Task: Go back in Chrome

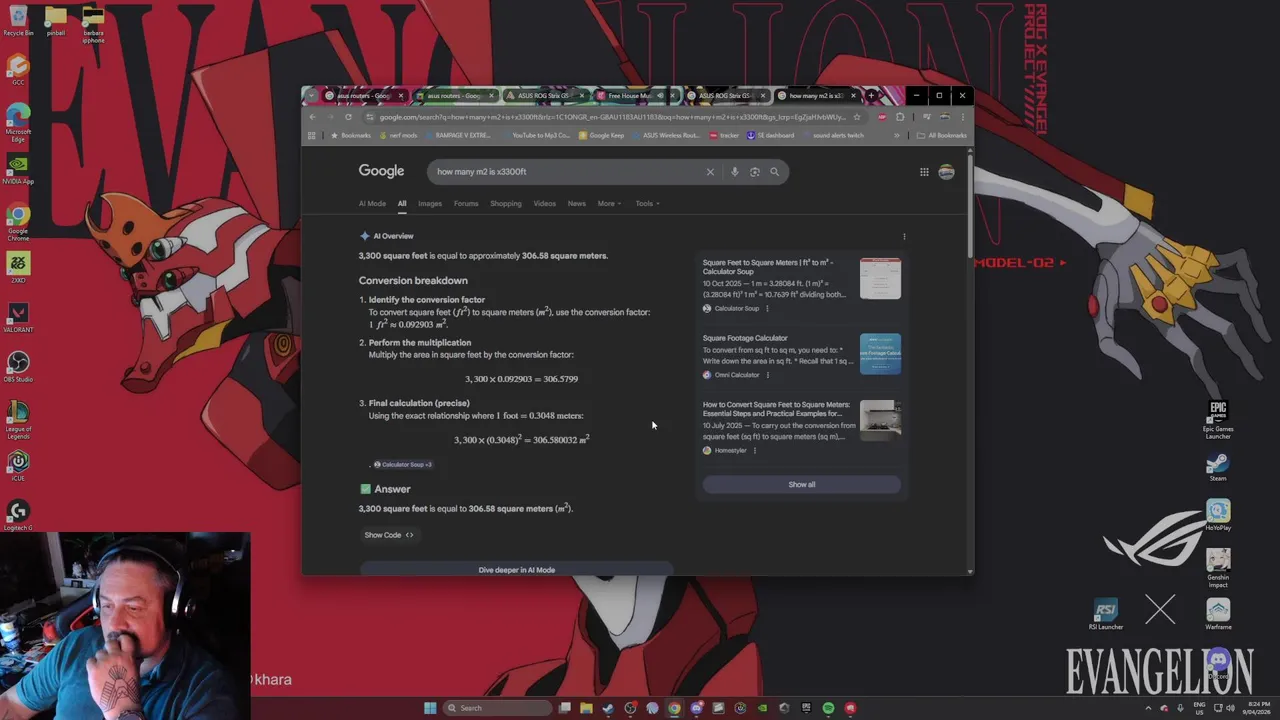Action: [x=312, y=117]
